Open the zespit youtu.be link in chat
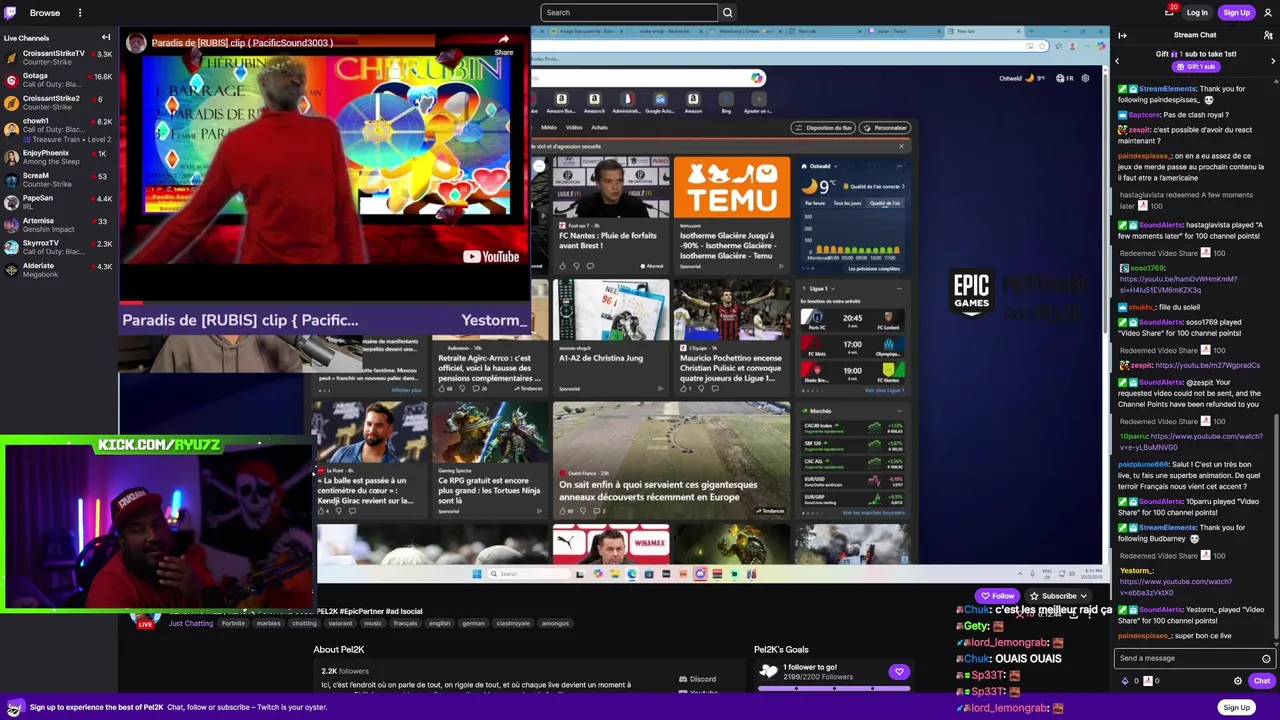Image resolution: width=1280 pixels, height=720 pixels. 1207,365
